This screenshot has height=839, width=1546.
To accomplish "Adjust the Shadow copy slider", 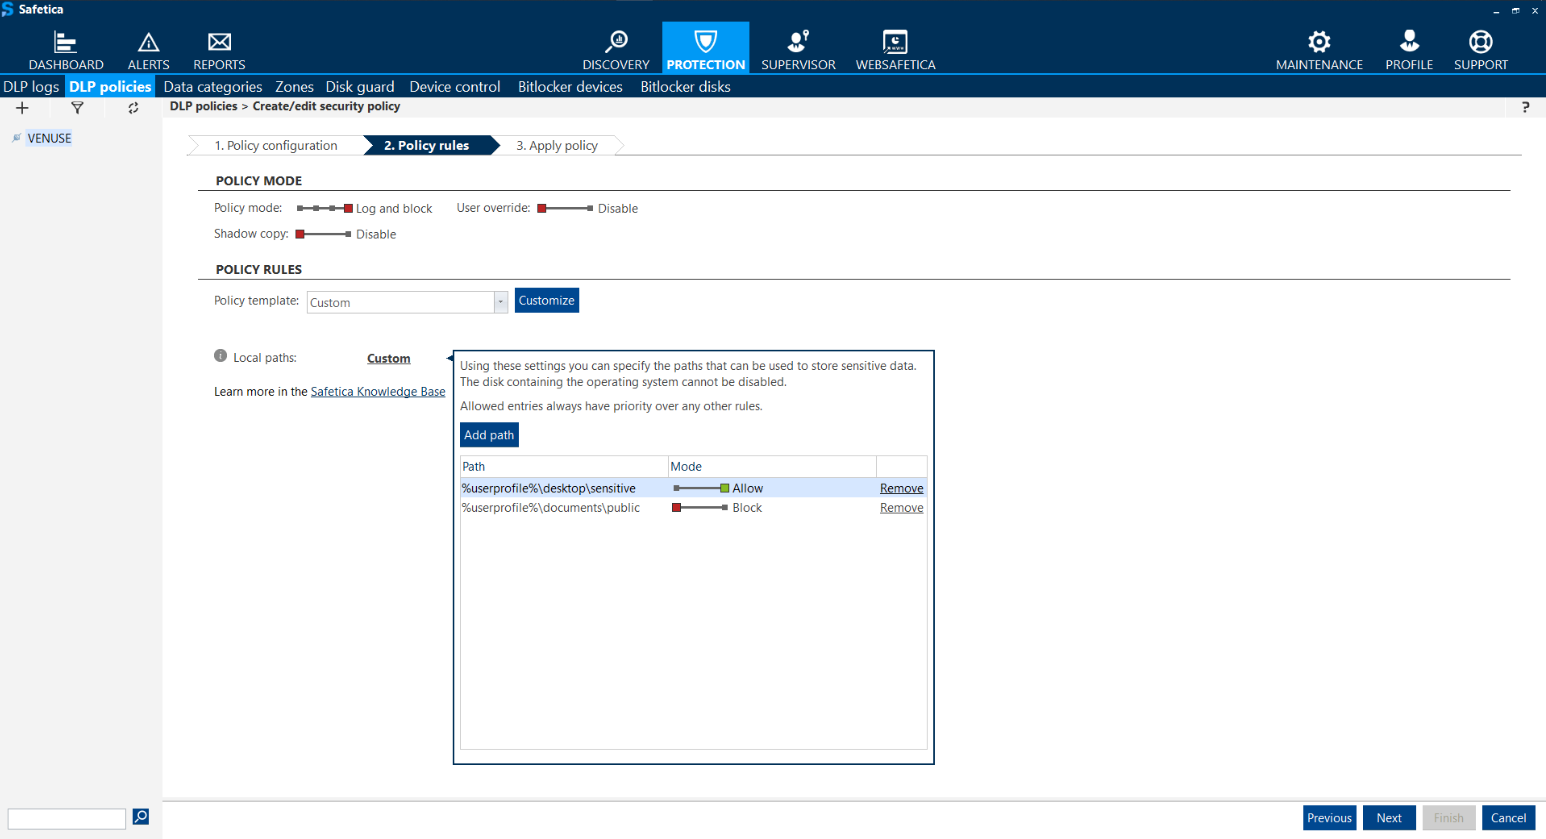I will click(x=323, y=234).
